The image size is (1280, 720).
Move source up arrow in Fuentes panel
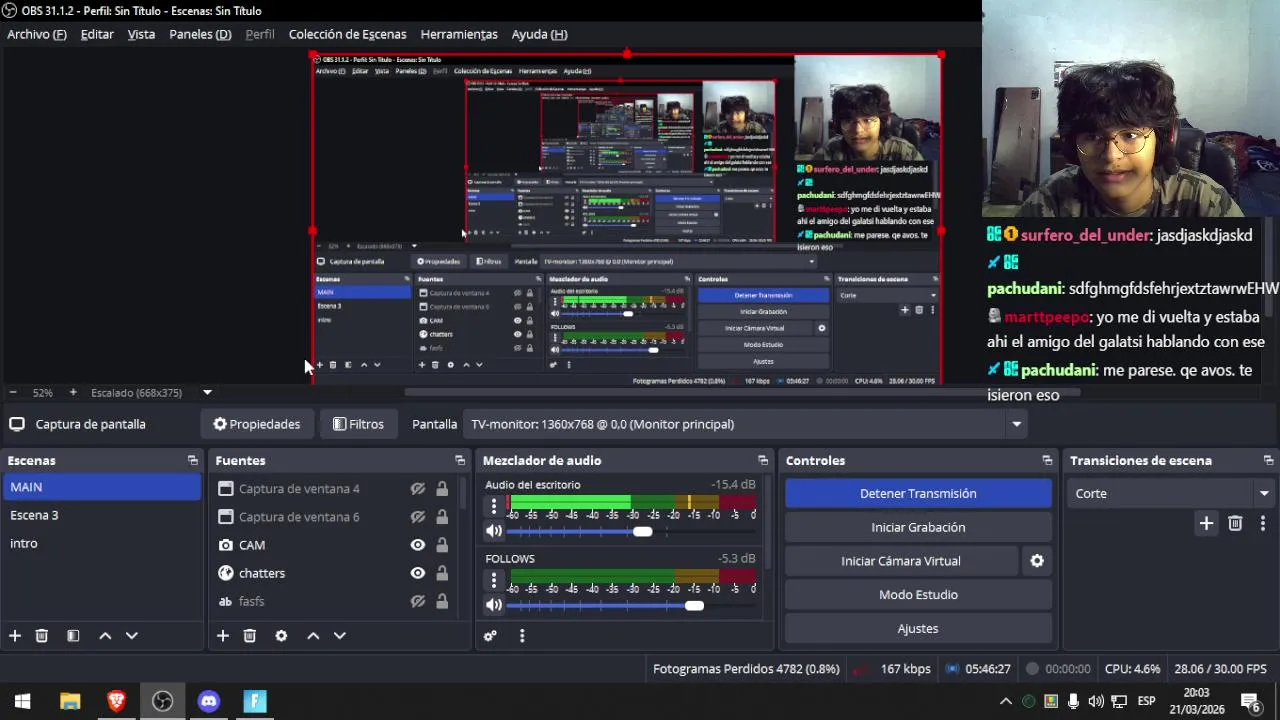click(313, 636)
